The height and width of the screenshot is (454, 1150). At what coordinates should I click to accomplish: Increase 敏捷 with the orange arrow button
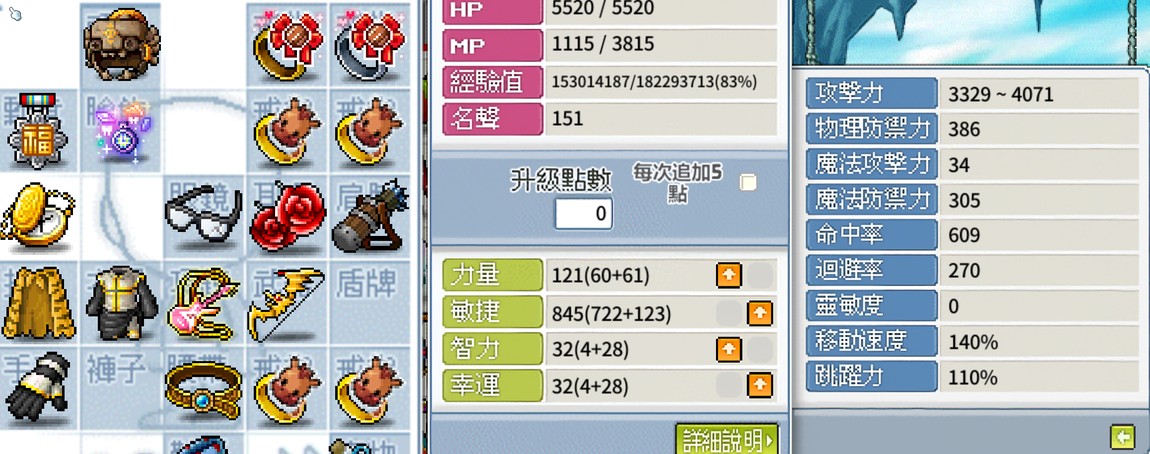(760, 313)
